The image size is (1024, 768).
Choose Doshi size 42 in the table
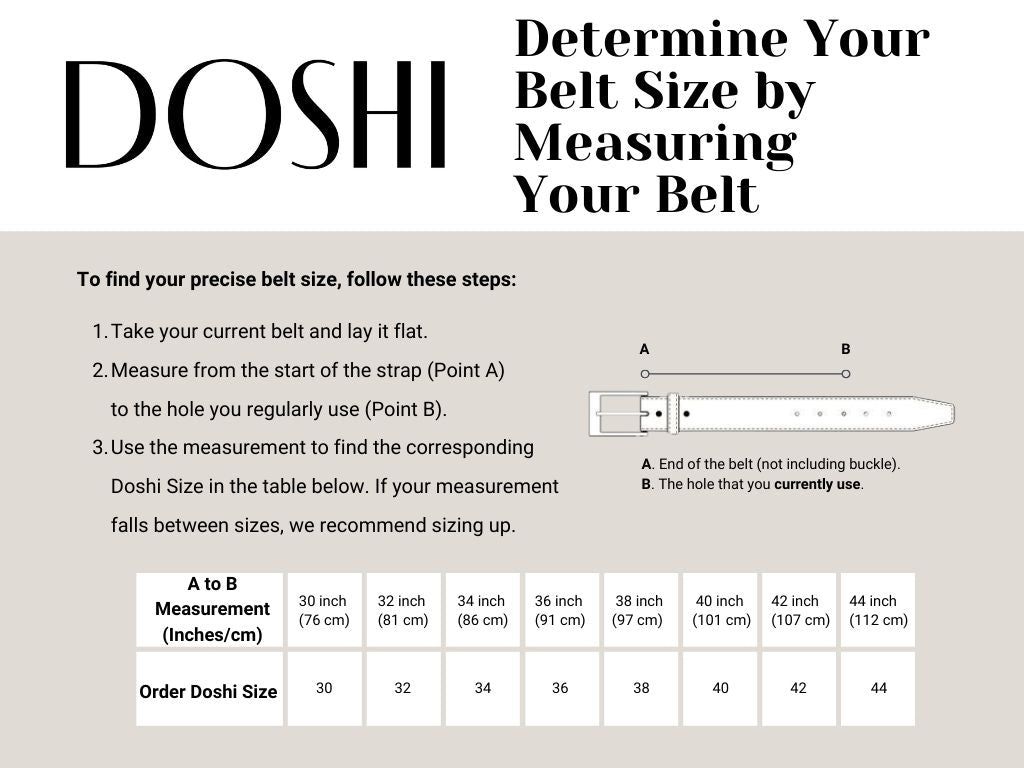[798, 688]
